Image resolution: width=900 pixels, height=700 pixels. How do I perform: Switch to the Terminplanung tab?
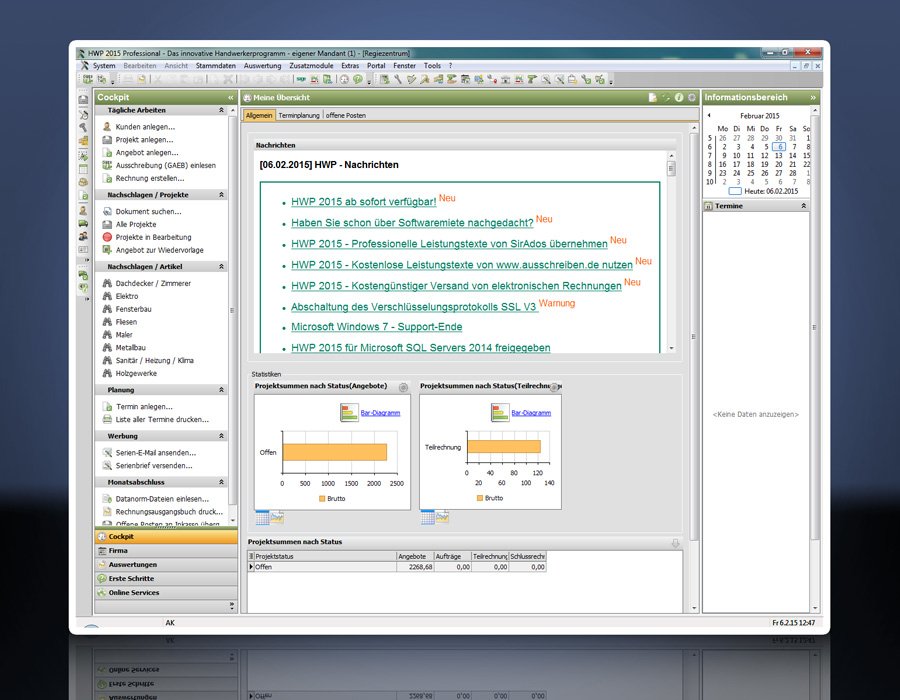(298, 116)
